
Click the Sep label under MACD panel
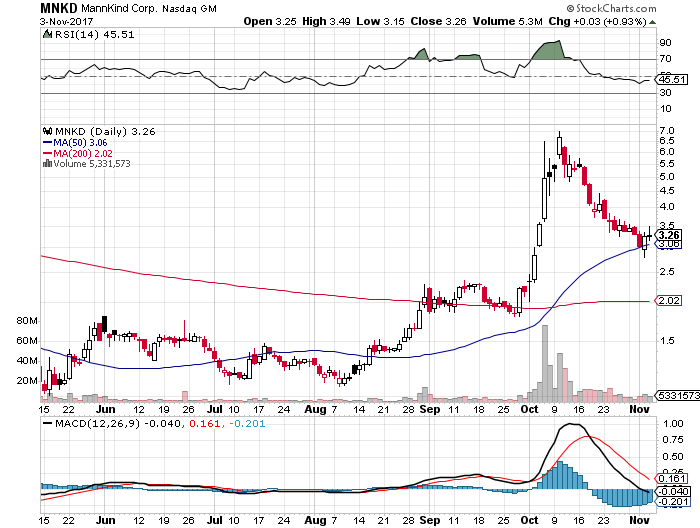430,520
